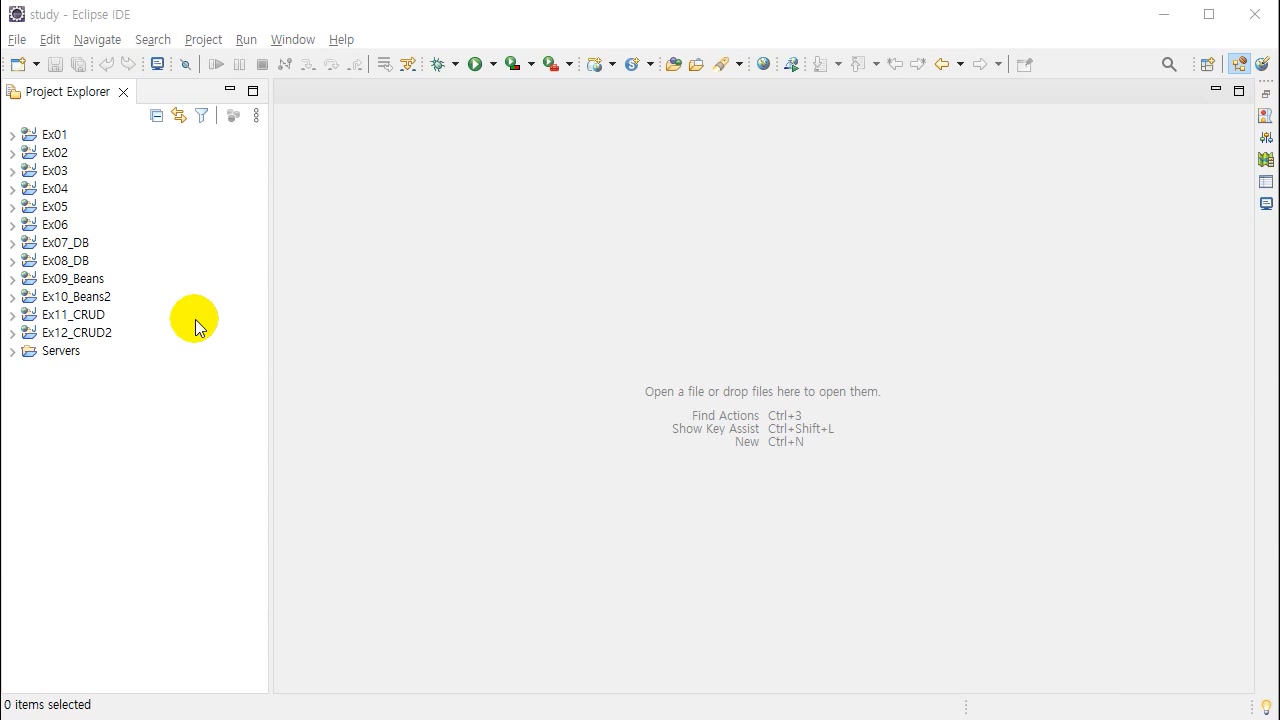
Task: Open the Window menu
Action: 292,40
